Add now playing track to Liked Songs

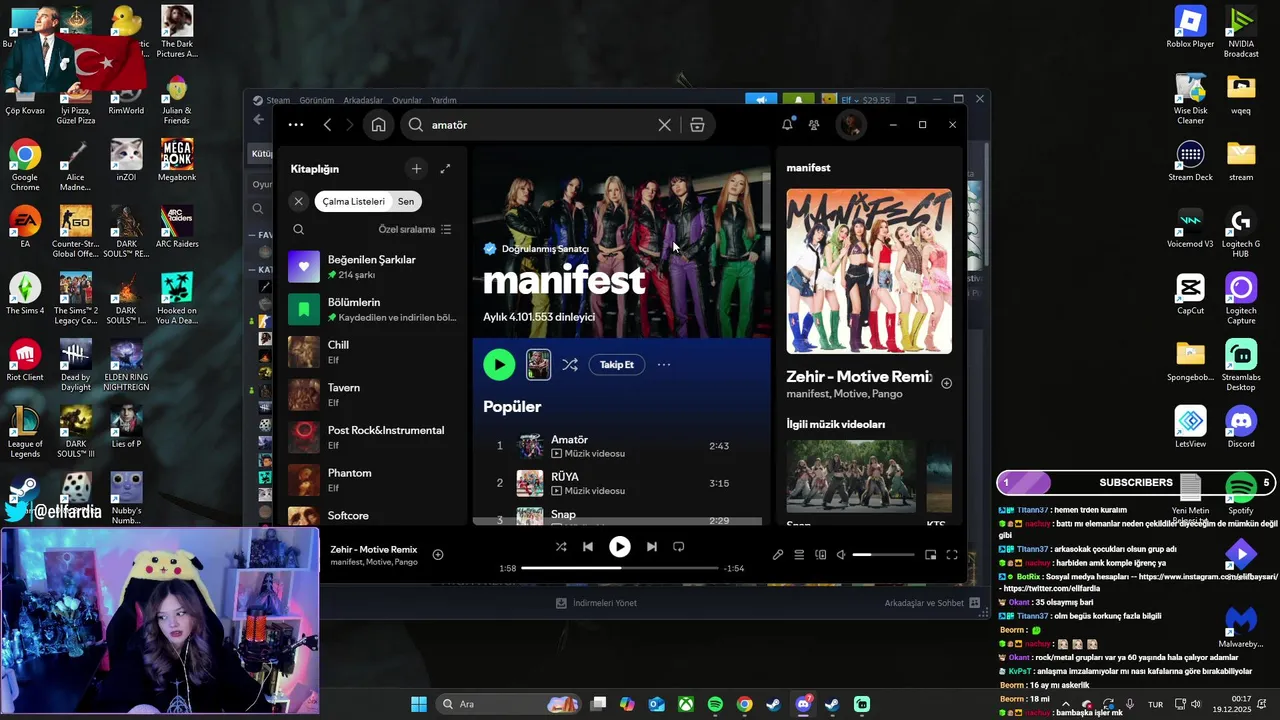pos(437,554)
